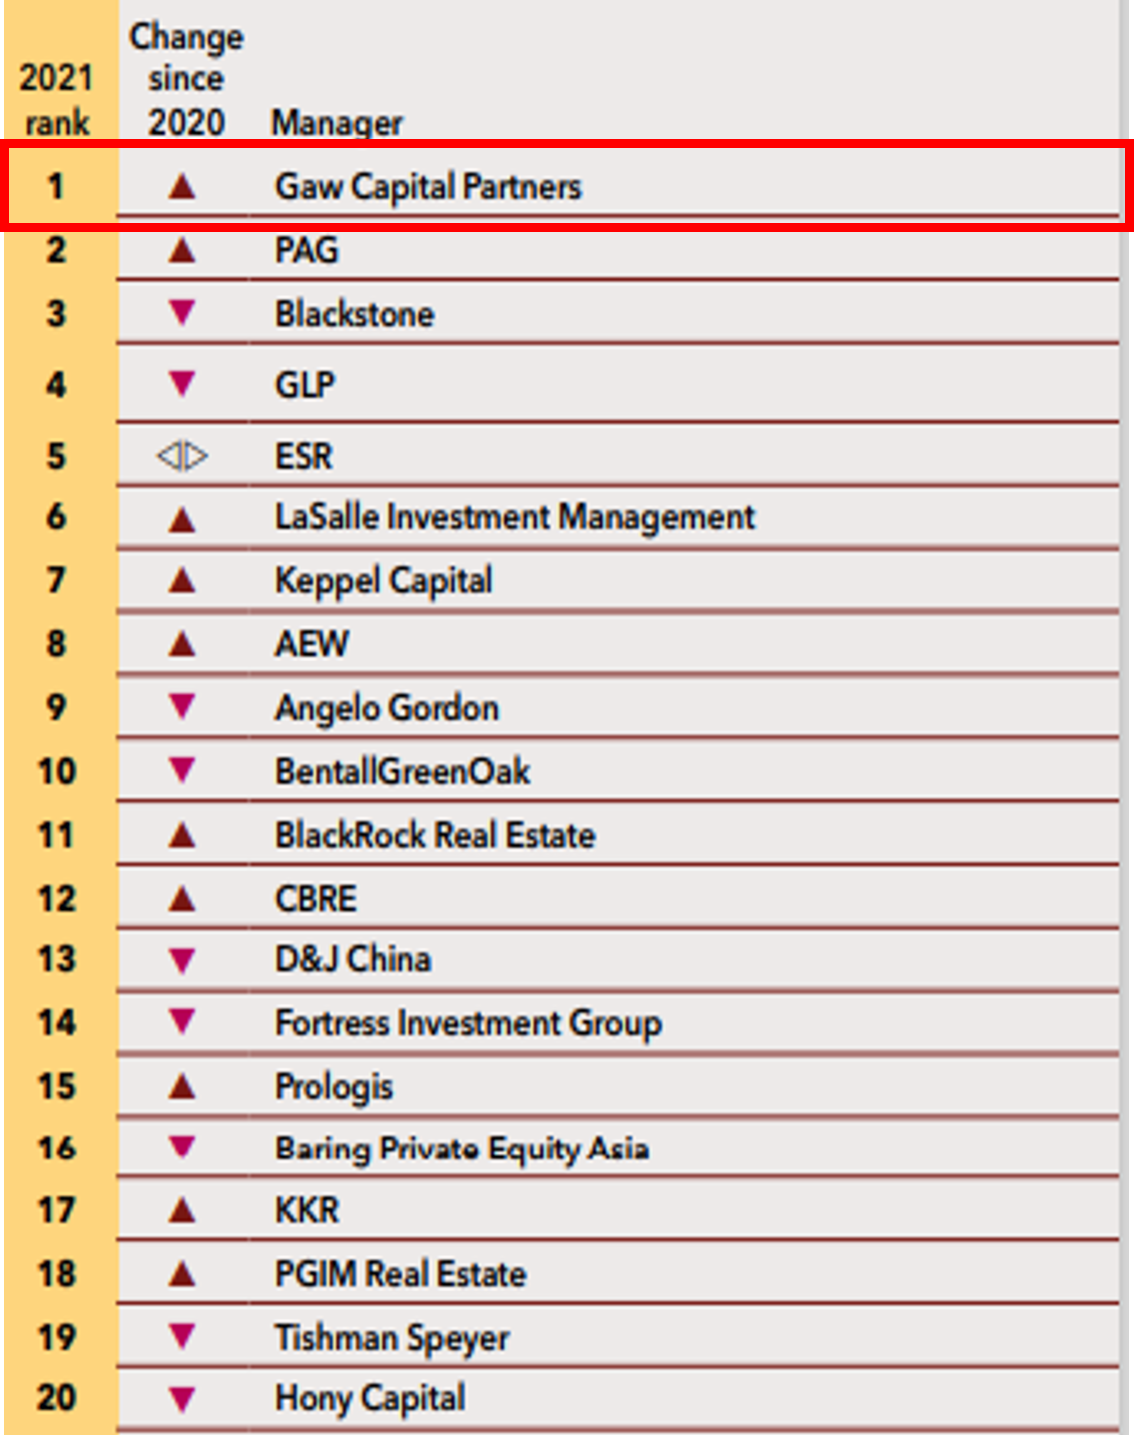Click the unchanged-rank icon beside ESR
Viewport: 1134px width, 1435px height.
tap(182, 456)
